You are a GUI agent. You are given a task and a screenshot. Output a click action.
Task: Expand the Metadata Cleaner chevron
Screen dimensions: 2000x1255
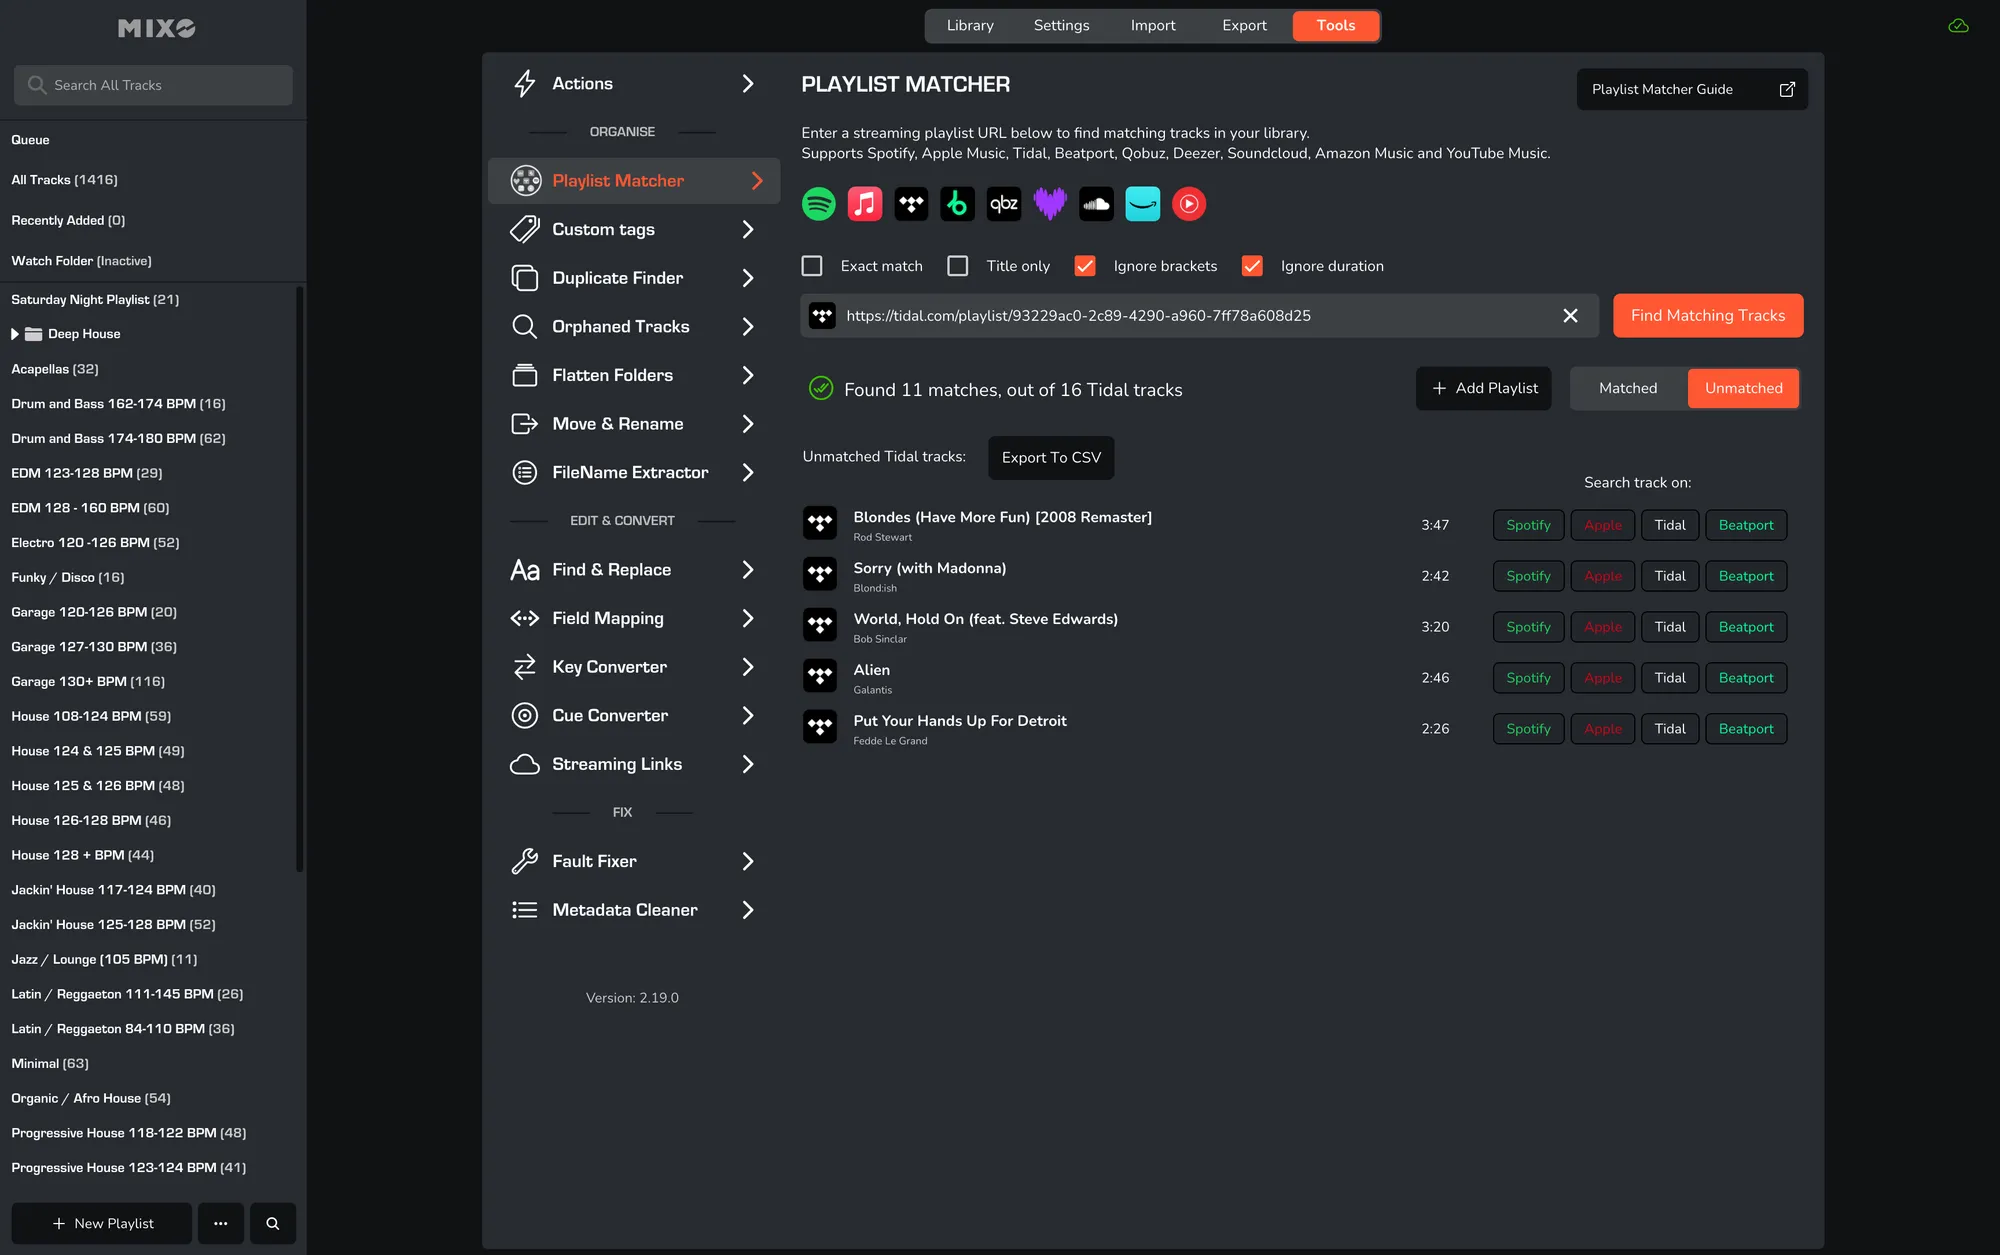748,910
